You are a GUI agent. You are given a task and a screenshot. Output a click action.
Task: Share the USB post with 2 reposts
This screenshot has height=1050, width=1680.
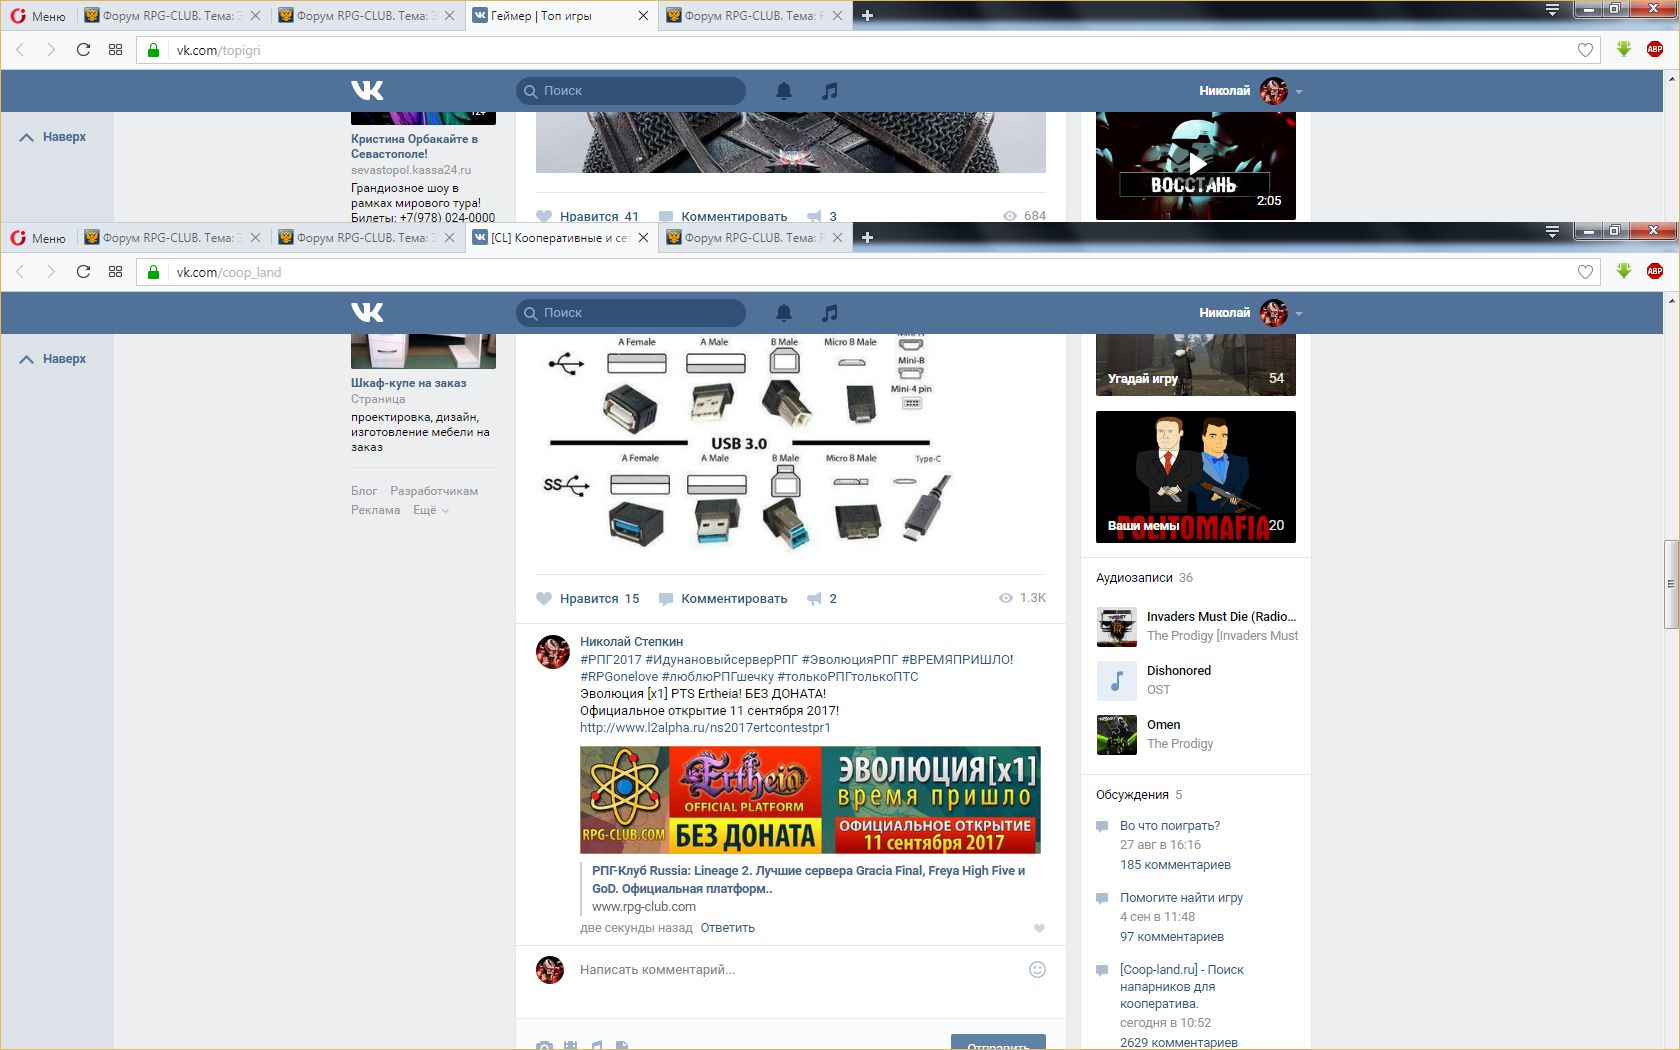pos(822,599)
